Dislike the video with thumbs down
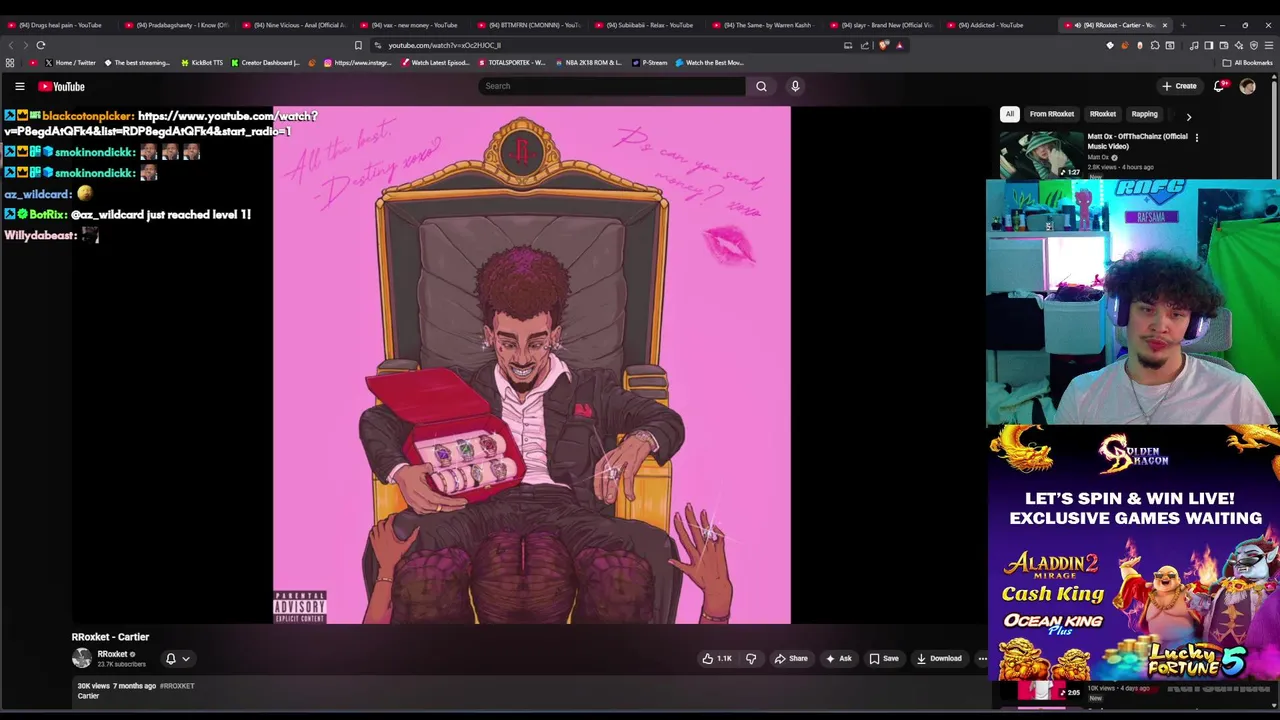 751,658
